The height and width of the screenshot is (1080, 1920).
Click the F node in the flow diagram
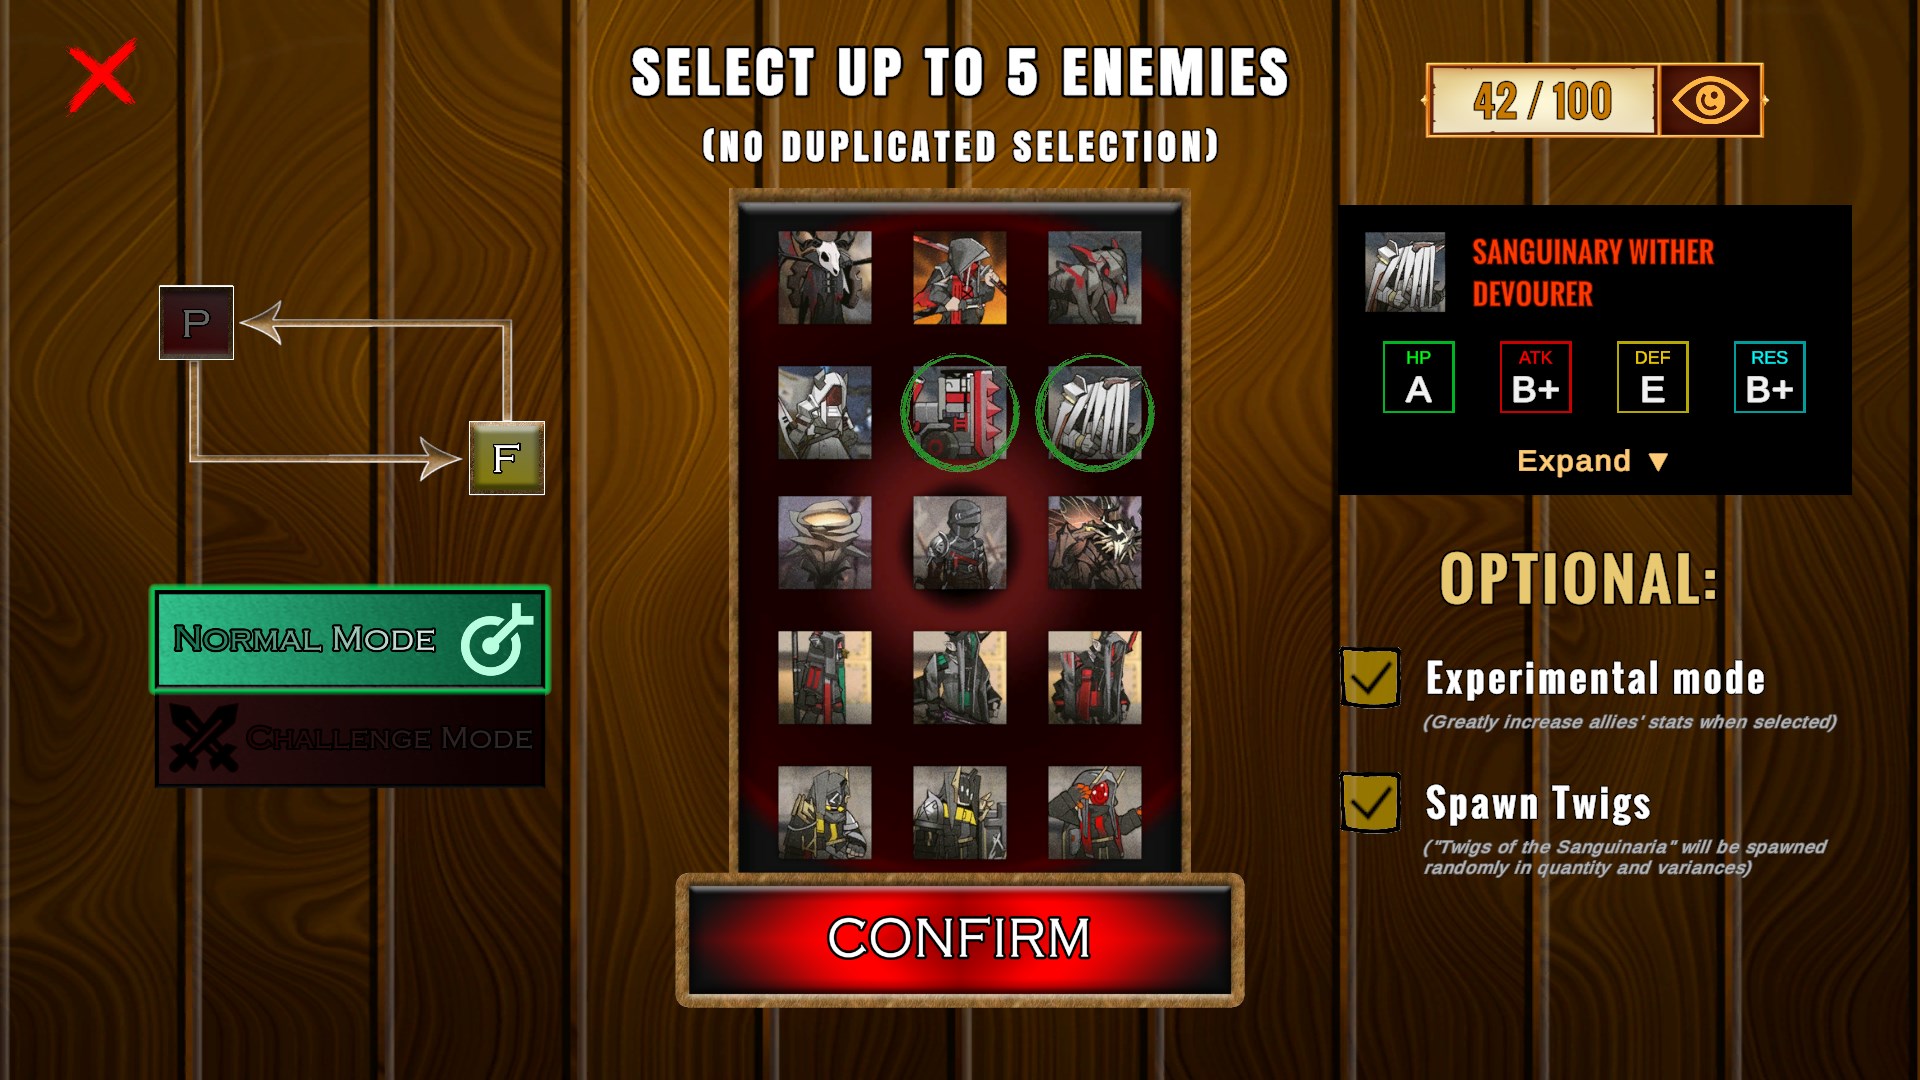(x=507, y=458)
